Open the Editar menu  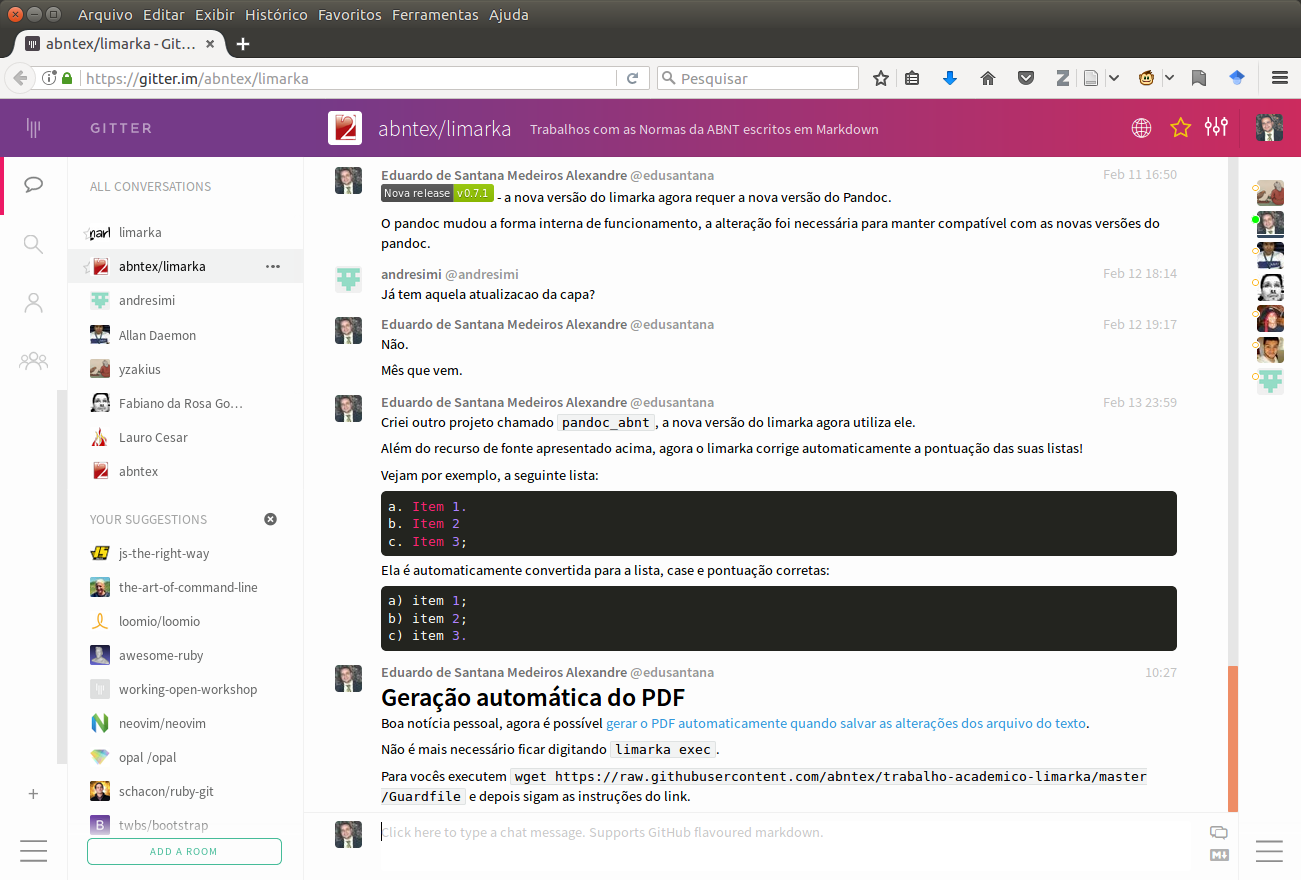[x=164, y=15]
